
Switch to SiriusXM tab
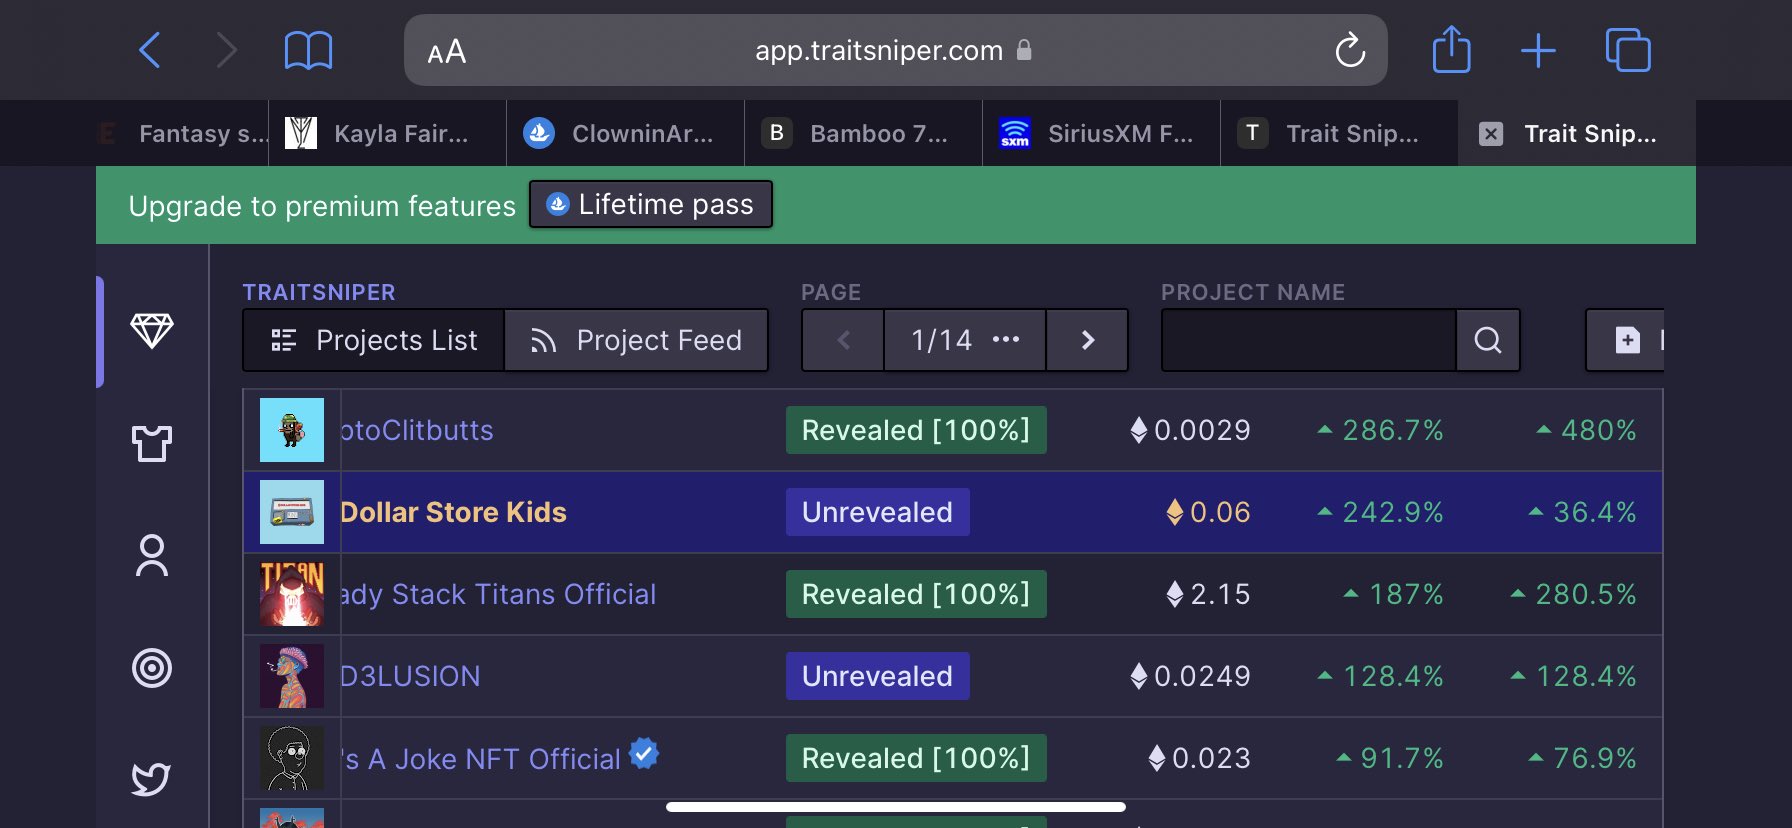click(1102, 133)
